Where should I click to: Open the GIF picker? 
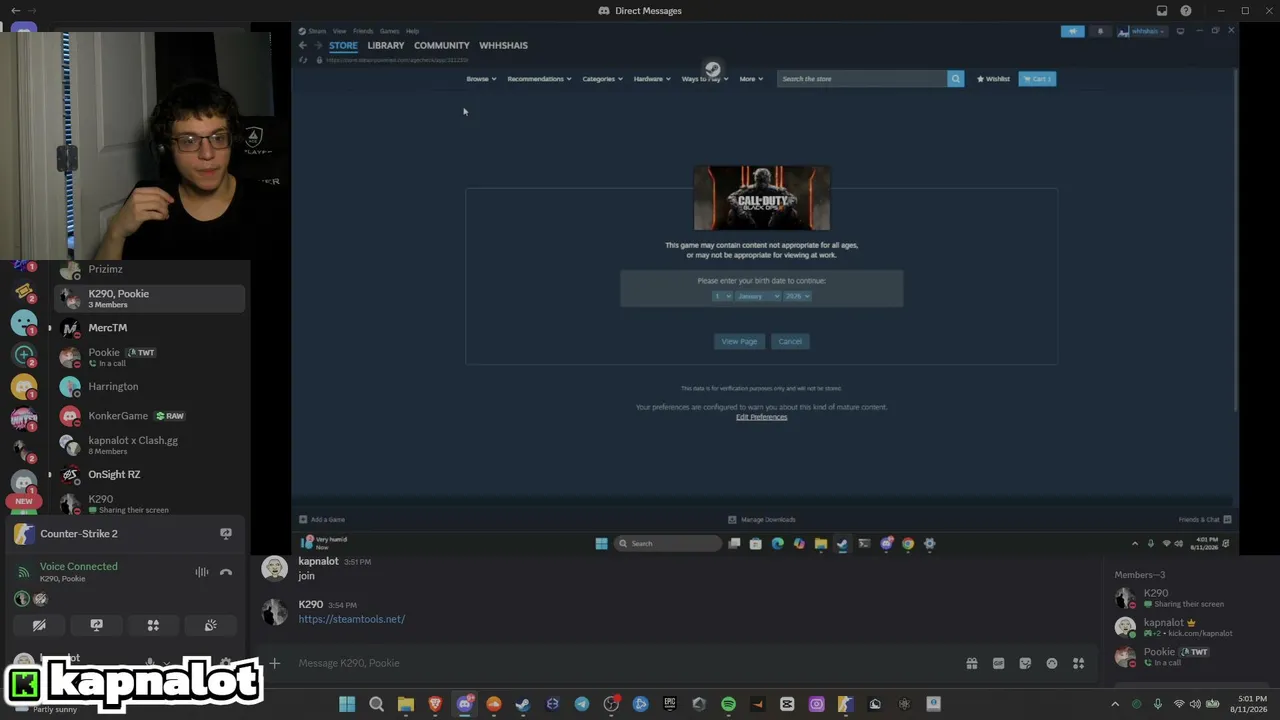[x=998, y=663]
